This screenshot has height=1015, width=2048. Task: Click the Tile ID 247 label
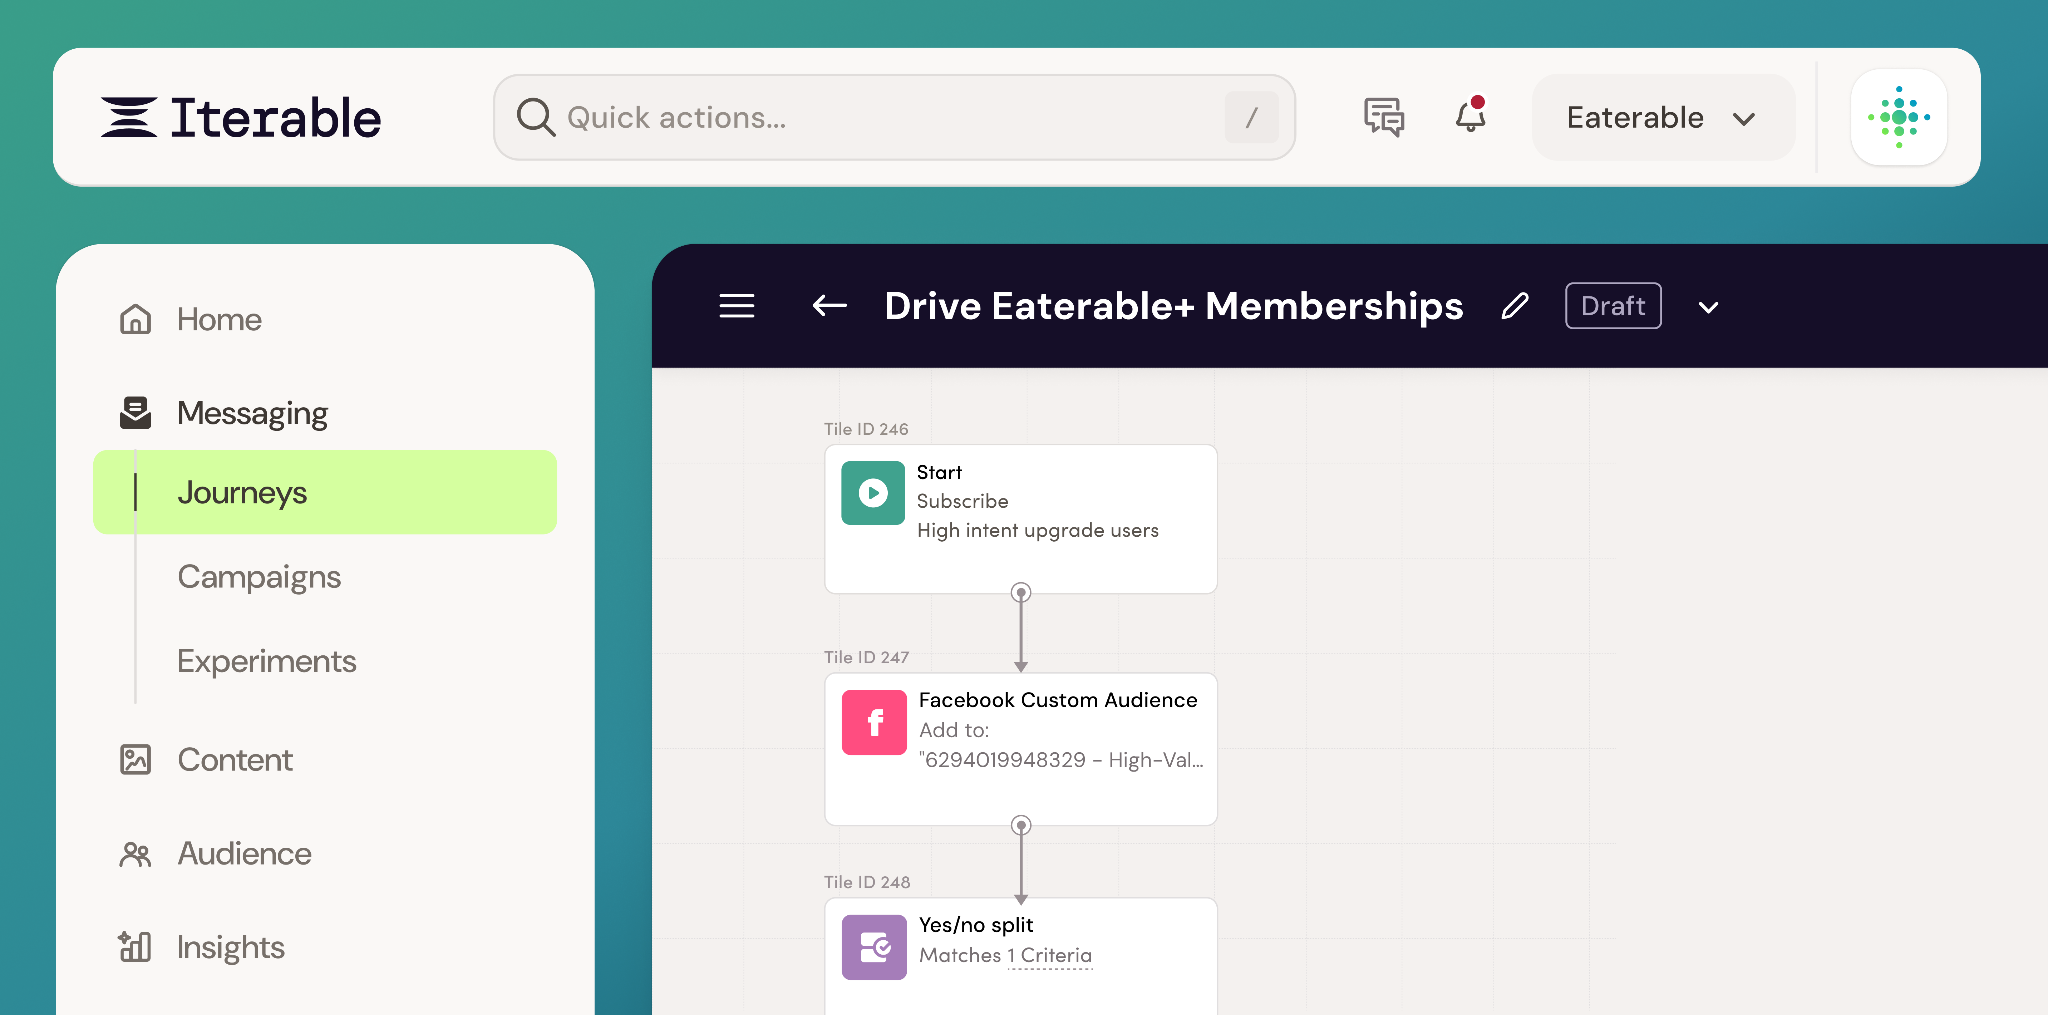[x=866, y=657]
